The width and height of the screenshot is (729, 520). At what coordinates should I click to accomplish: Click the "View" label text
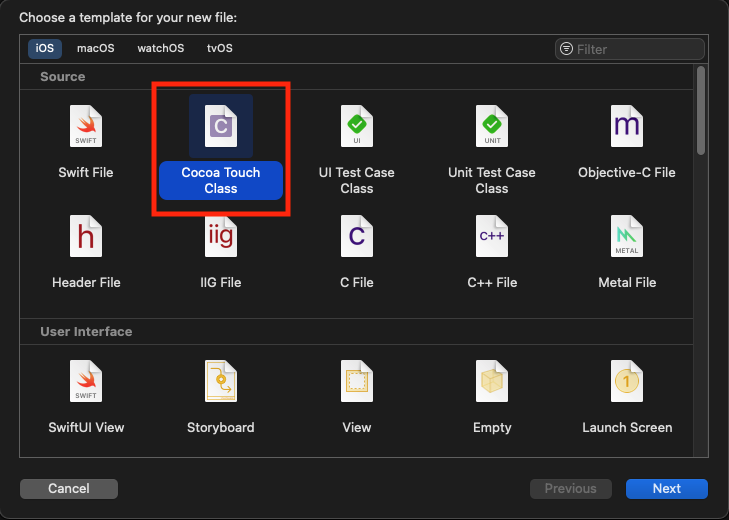coord(357,427)
